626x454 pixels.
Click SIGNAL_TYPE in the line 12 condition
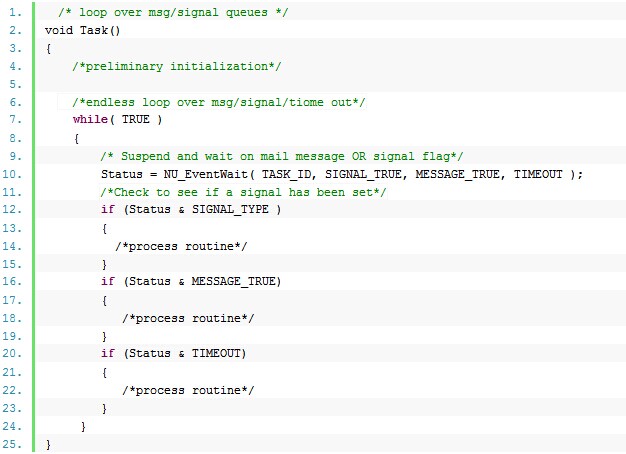click(230, 210)
